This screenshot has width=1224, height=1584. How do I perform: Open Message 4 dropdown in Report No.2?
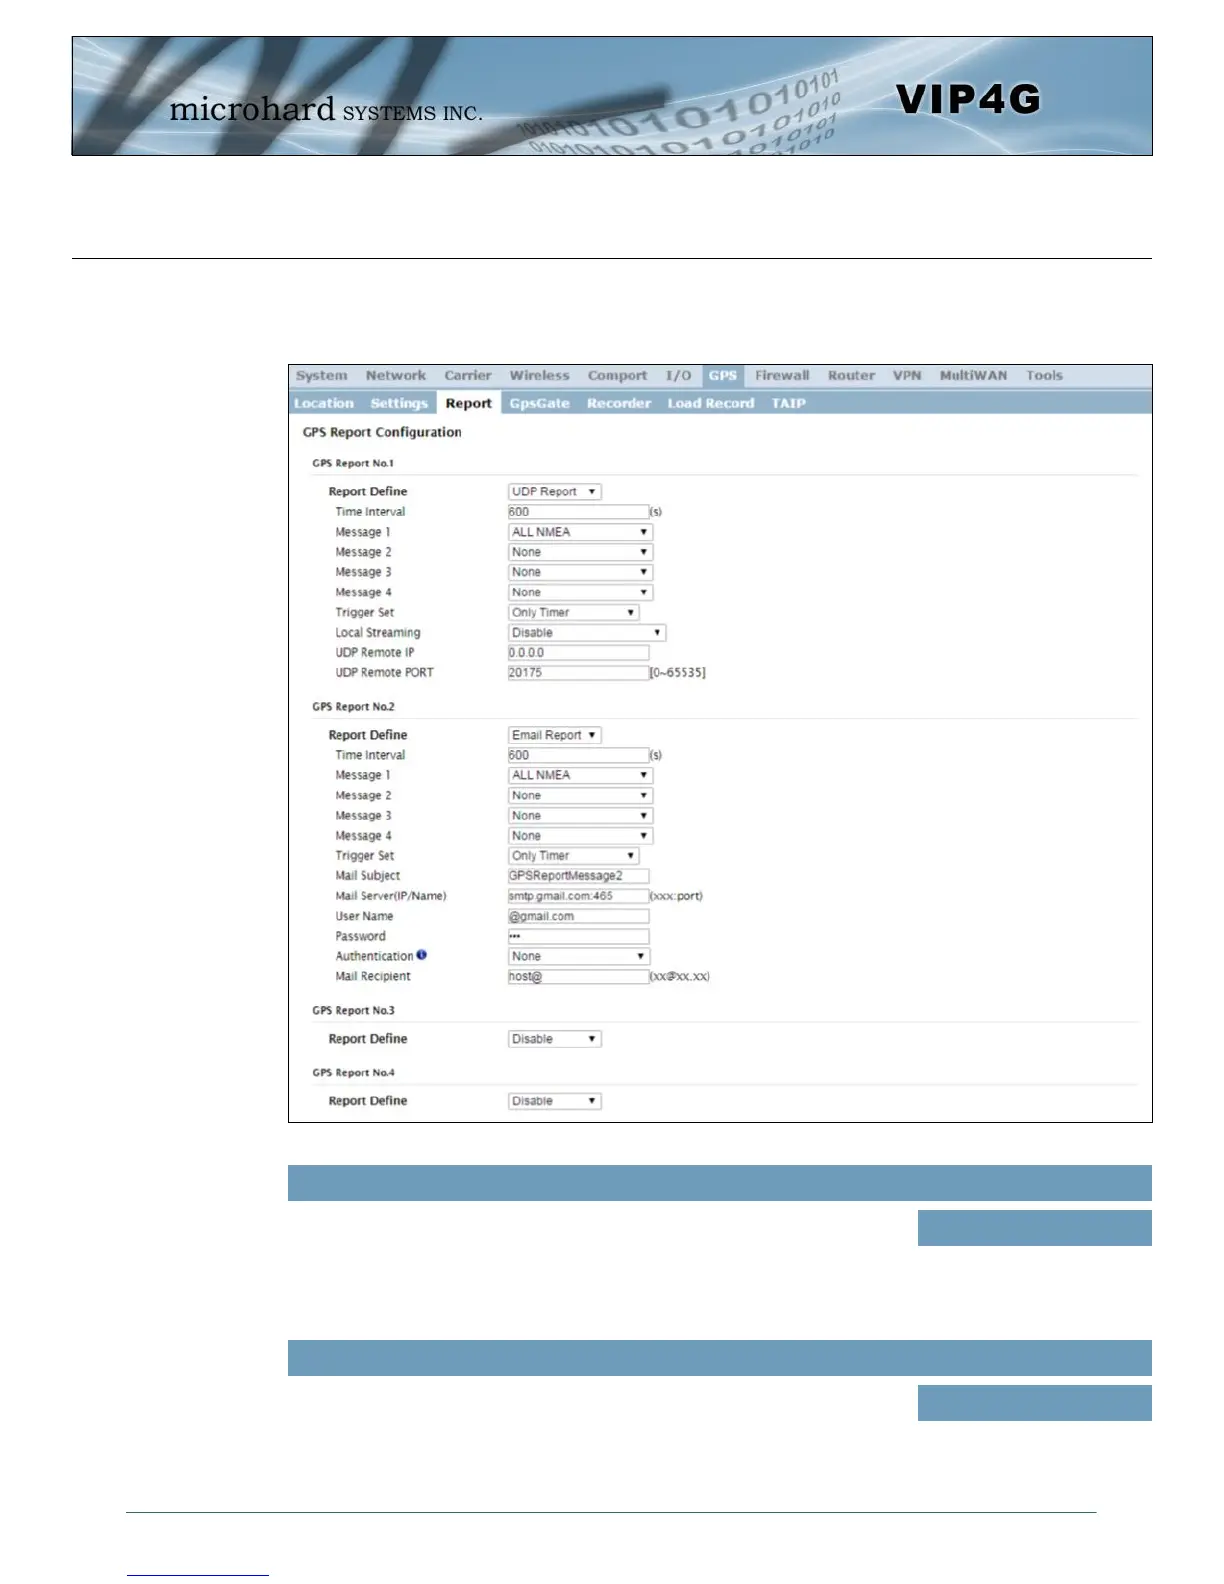(580, 836)
